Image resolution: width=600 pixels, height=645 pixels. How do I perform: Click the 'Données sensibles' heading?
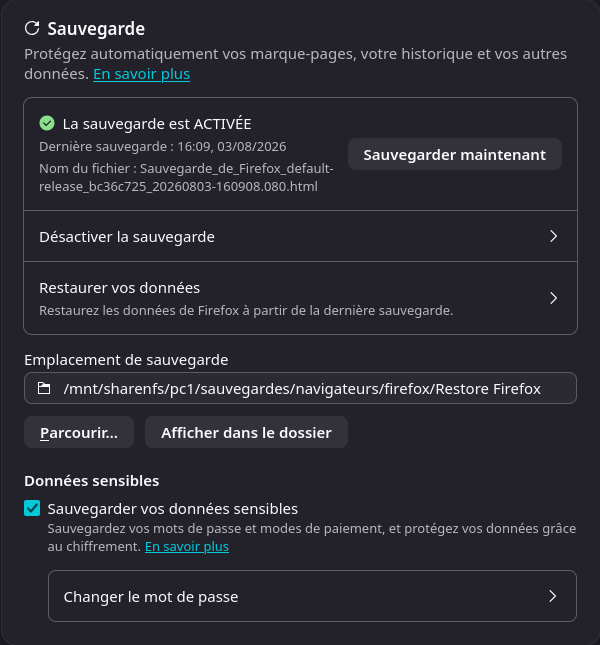(x=92, y=481)
